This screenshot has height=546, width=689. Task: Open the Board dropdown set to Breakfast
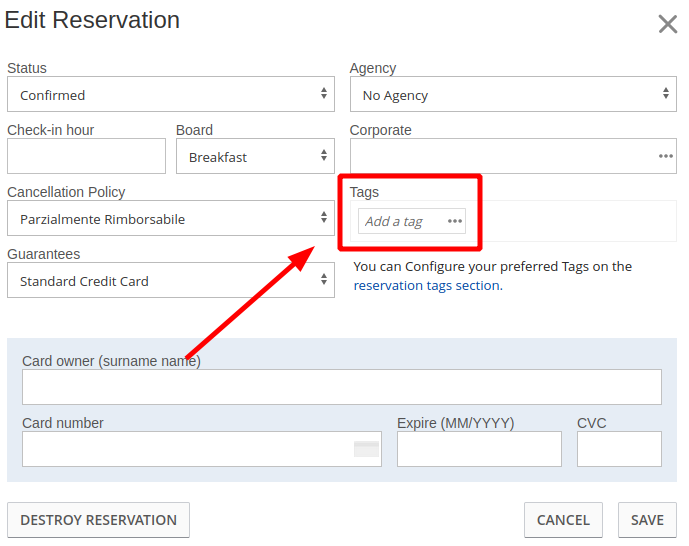click(255, 157)
